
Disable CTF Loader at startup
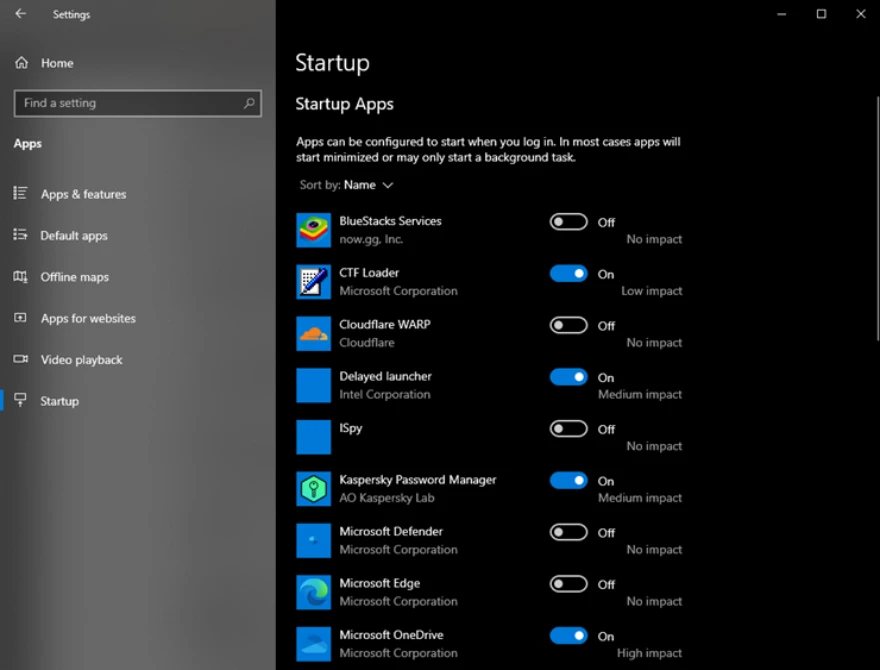tap(568, 273)
